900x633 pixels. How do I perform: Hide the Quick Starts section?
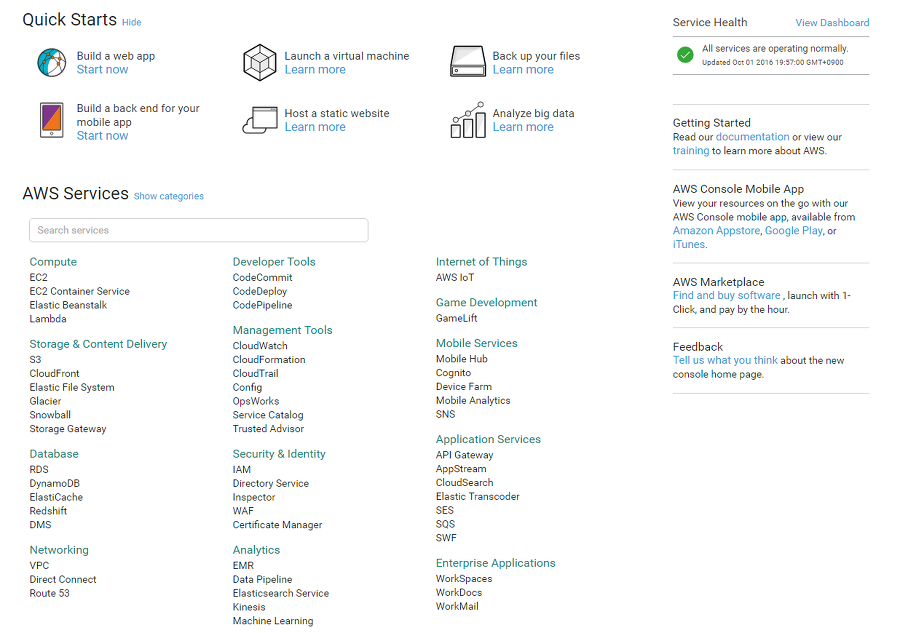pos(131,22)
